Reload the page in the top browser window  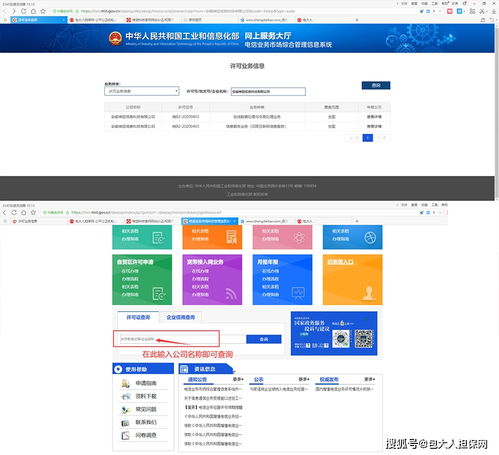point(23,11)
